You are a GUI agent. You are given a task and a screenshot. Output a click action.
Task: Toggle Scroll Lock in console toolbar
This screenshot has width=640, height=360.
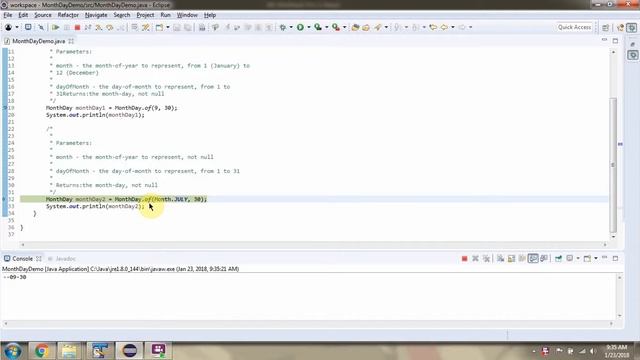coord(511,259)
